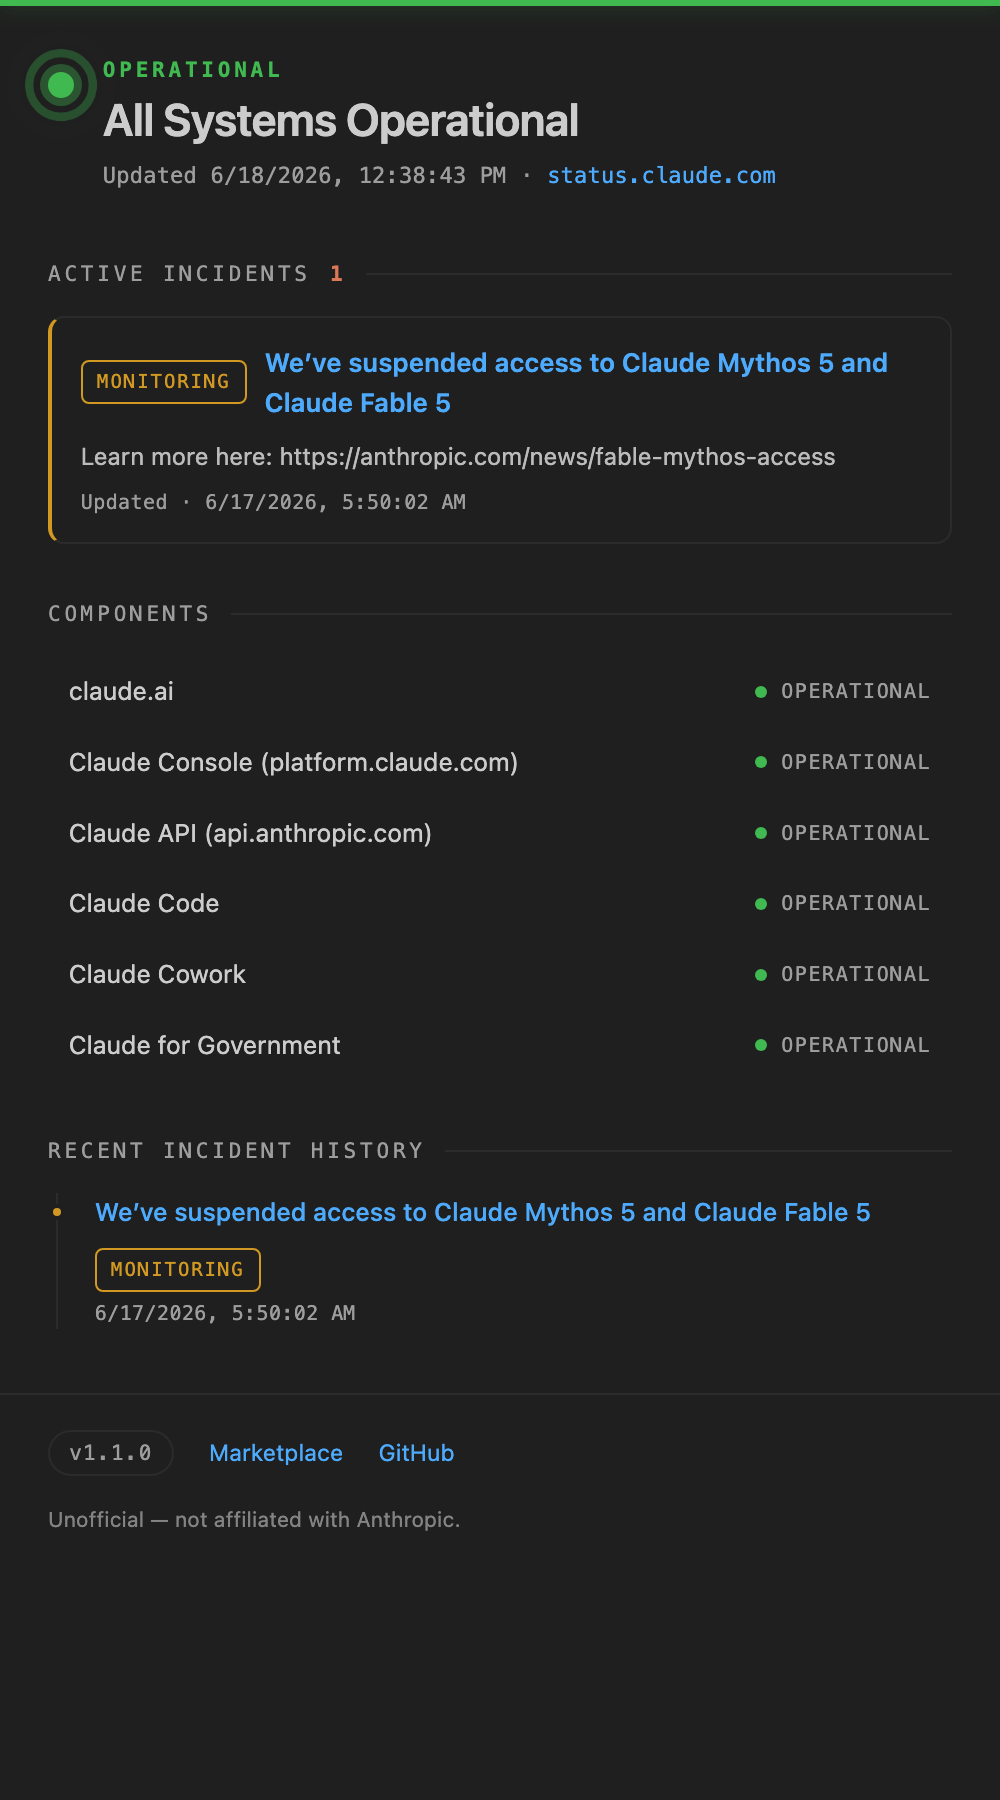The height and width of the screenshot is (1800, 1000).
Task: Click the 'Unofficial — not affiliated with Anthropic' note
Action: pyautogui.click(x=254, y=1520)
